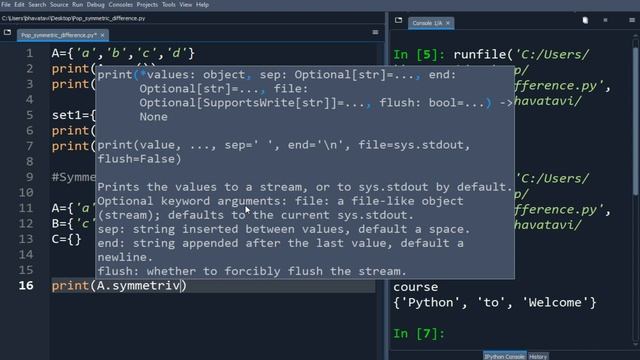
Task: Close the Pop_symmetric_difference.py editor tab
Action: click(x=102, y=36)
